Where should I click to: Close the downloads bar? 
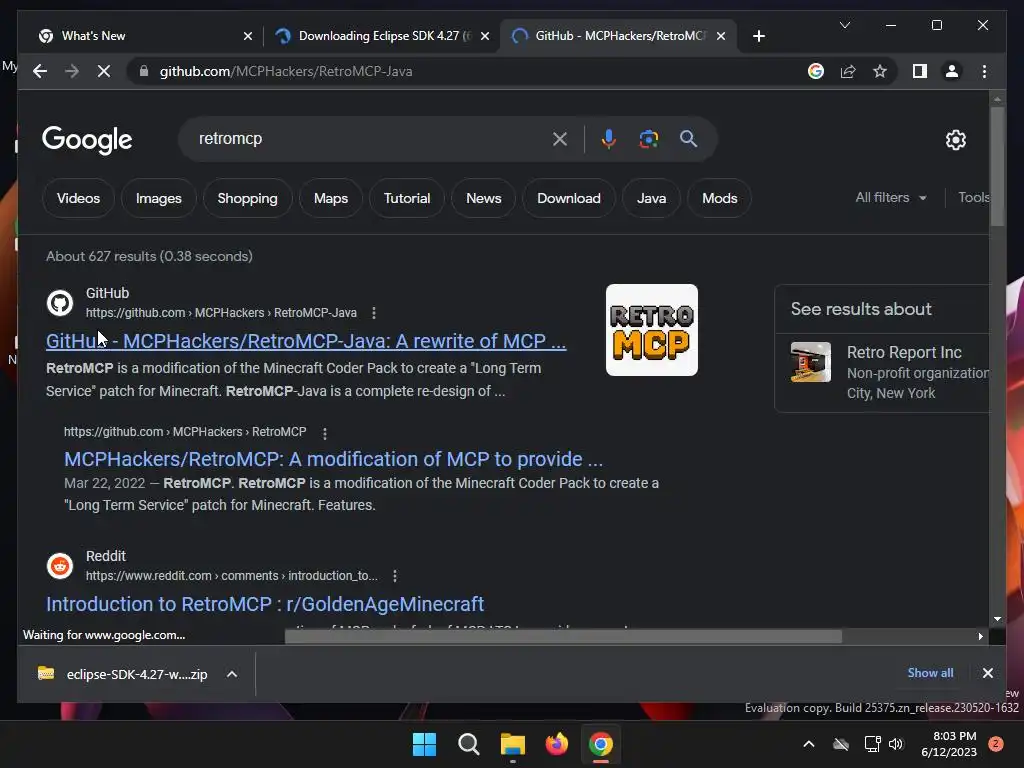click(987, 673)
